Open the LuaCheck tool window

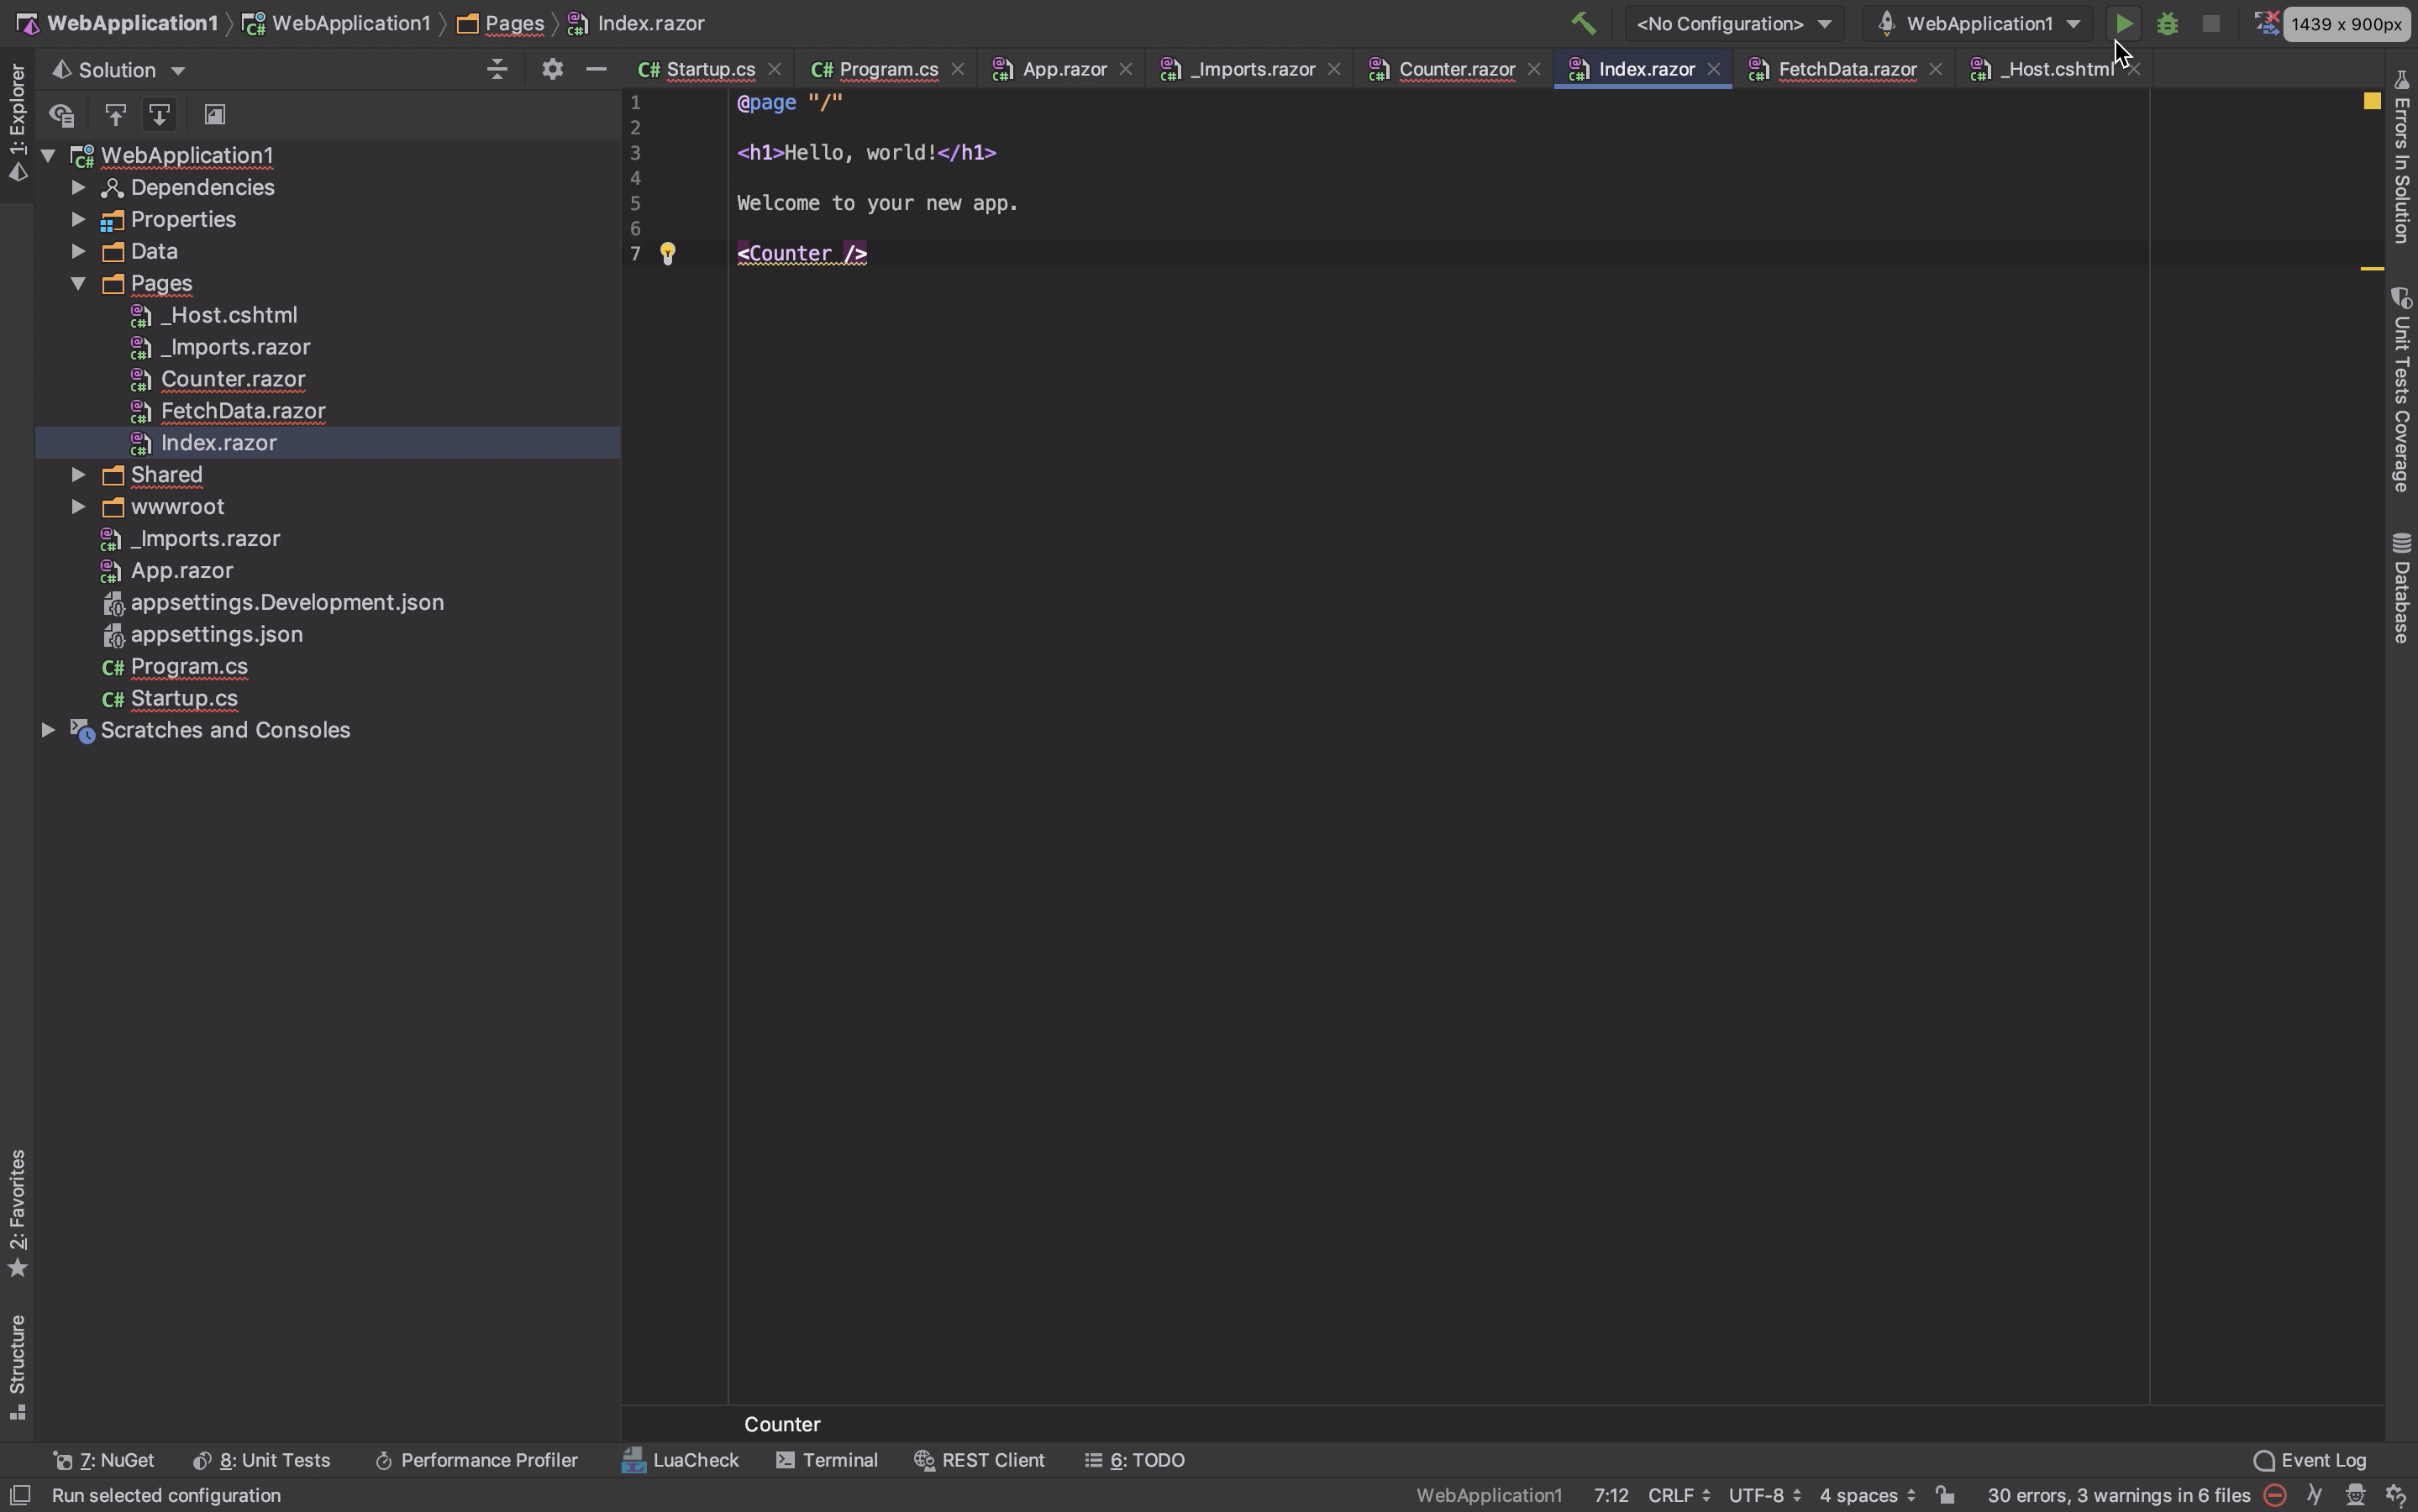(680, 1460)
